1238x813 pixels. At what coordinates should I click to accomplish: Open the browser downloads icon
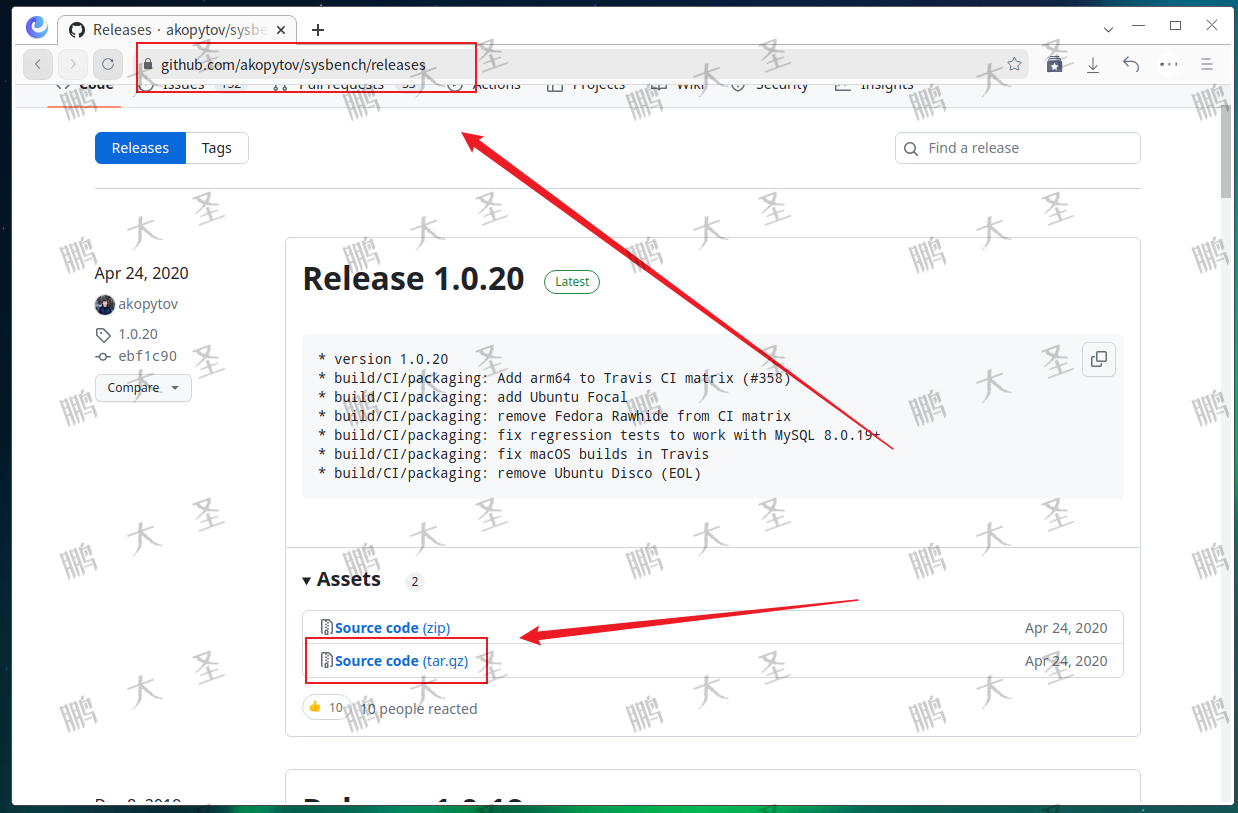[x=1093, y=65]
